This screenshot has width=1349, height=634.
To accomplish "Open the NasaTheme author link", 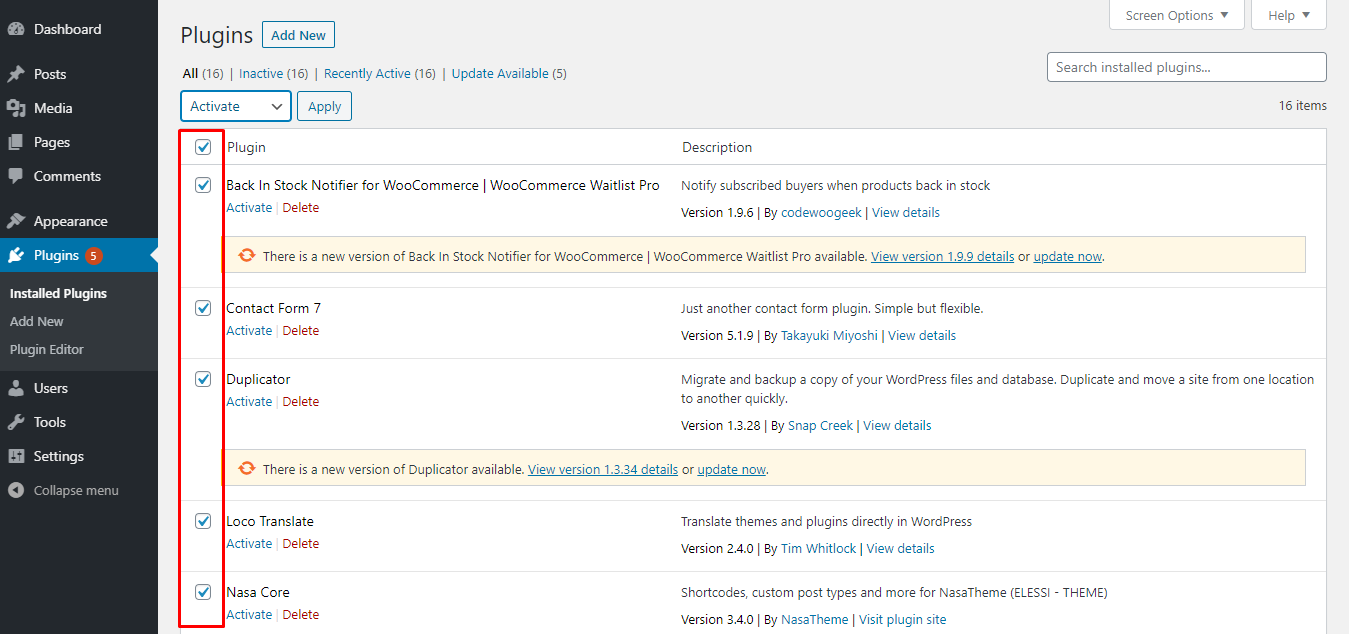I will [x=814, y=619].
